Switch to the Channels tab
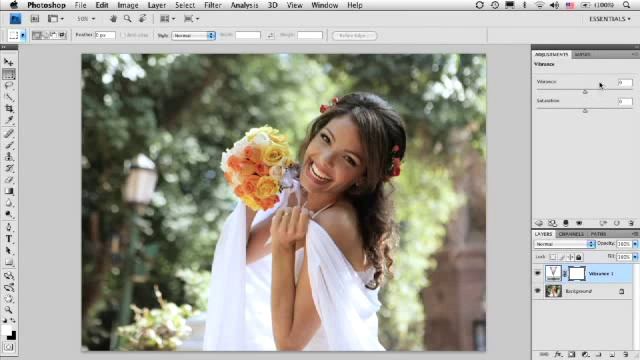The height and width of the screenshot is (360, 640). (571, 234)
